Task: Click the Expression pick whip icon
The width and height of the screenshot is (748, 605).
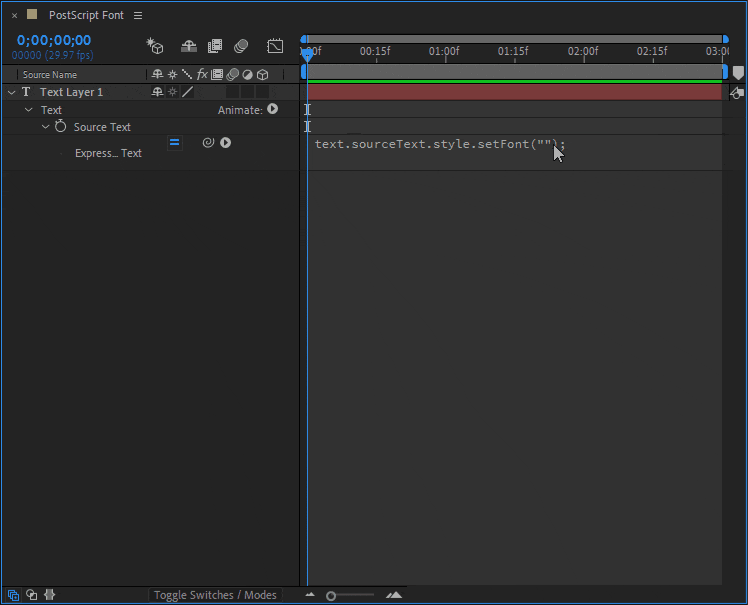Action: click(208, 142)
